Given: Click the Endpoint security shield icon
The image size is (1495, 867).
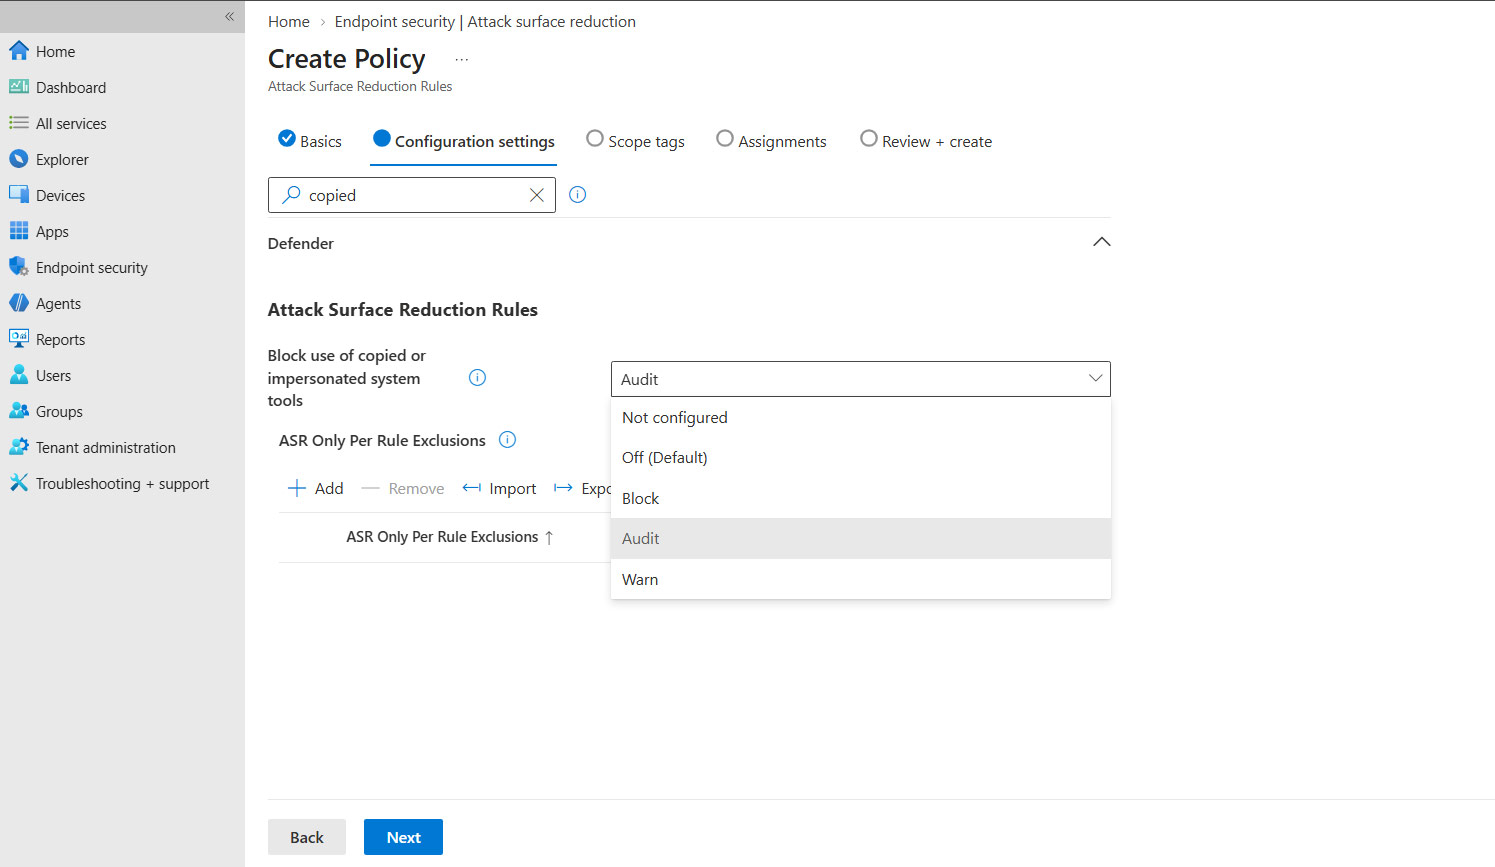Looking at the screenshot, I should click(19, 267).
